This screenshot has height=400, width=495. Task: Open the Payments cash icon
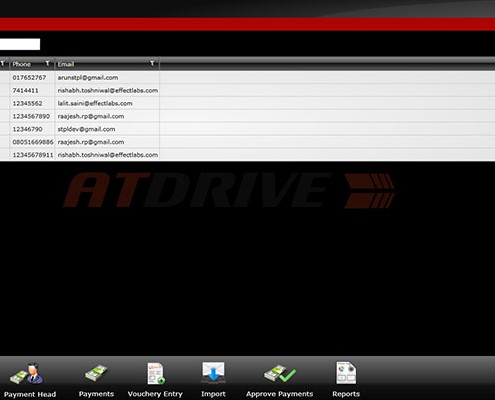click(x=96, y=373)
